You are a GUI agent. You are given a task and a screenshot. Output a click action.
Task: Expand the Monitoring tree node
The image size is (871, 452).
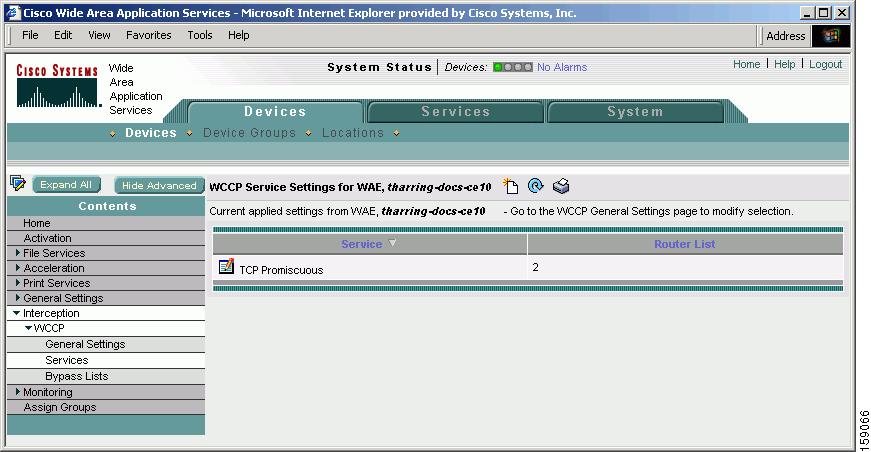[18, 391]
